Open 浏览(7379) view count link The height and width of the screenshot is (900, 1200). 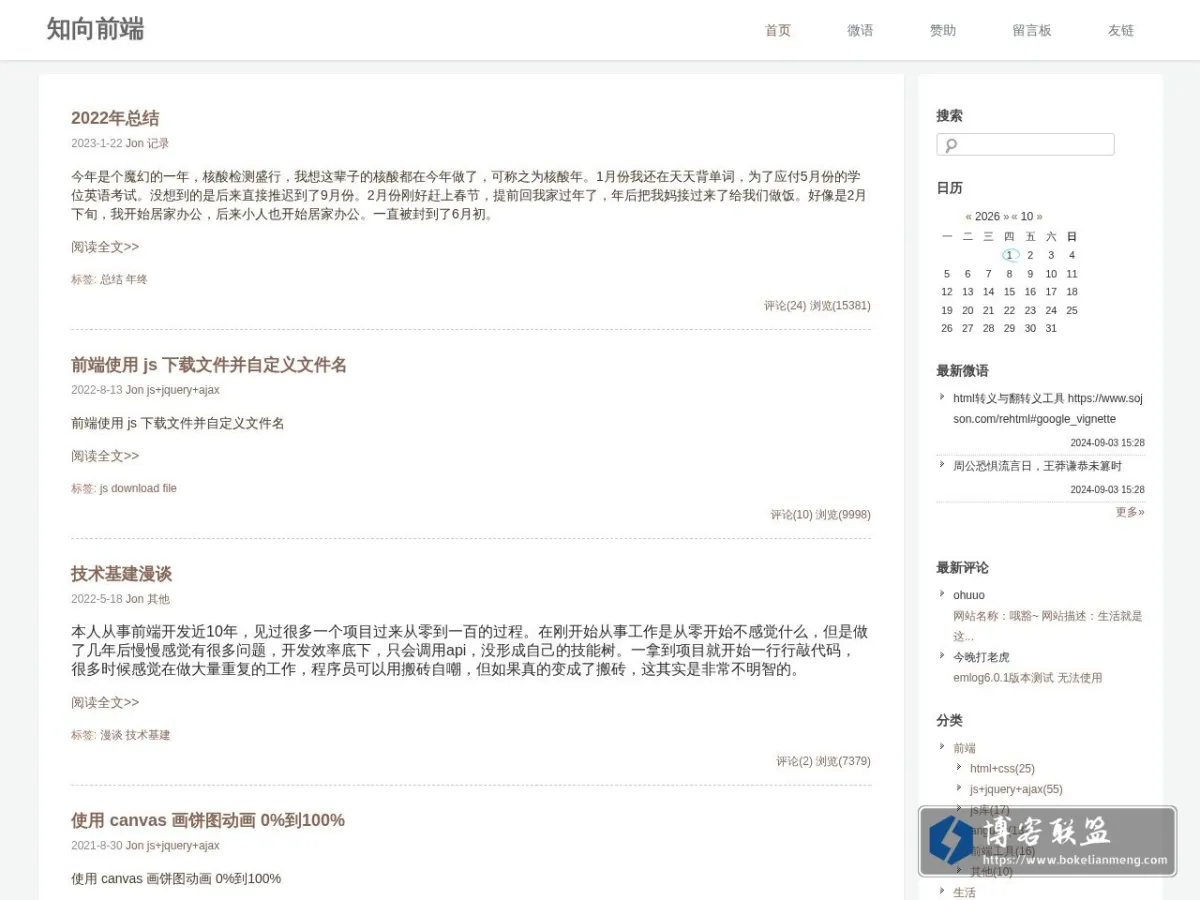coord(843,762)
